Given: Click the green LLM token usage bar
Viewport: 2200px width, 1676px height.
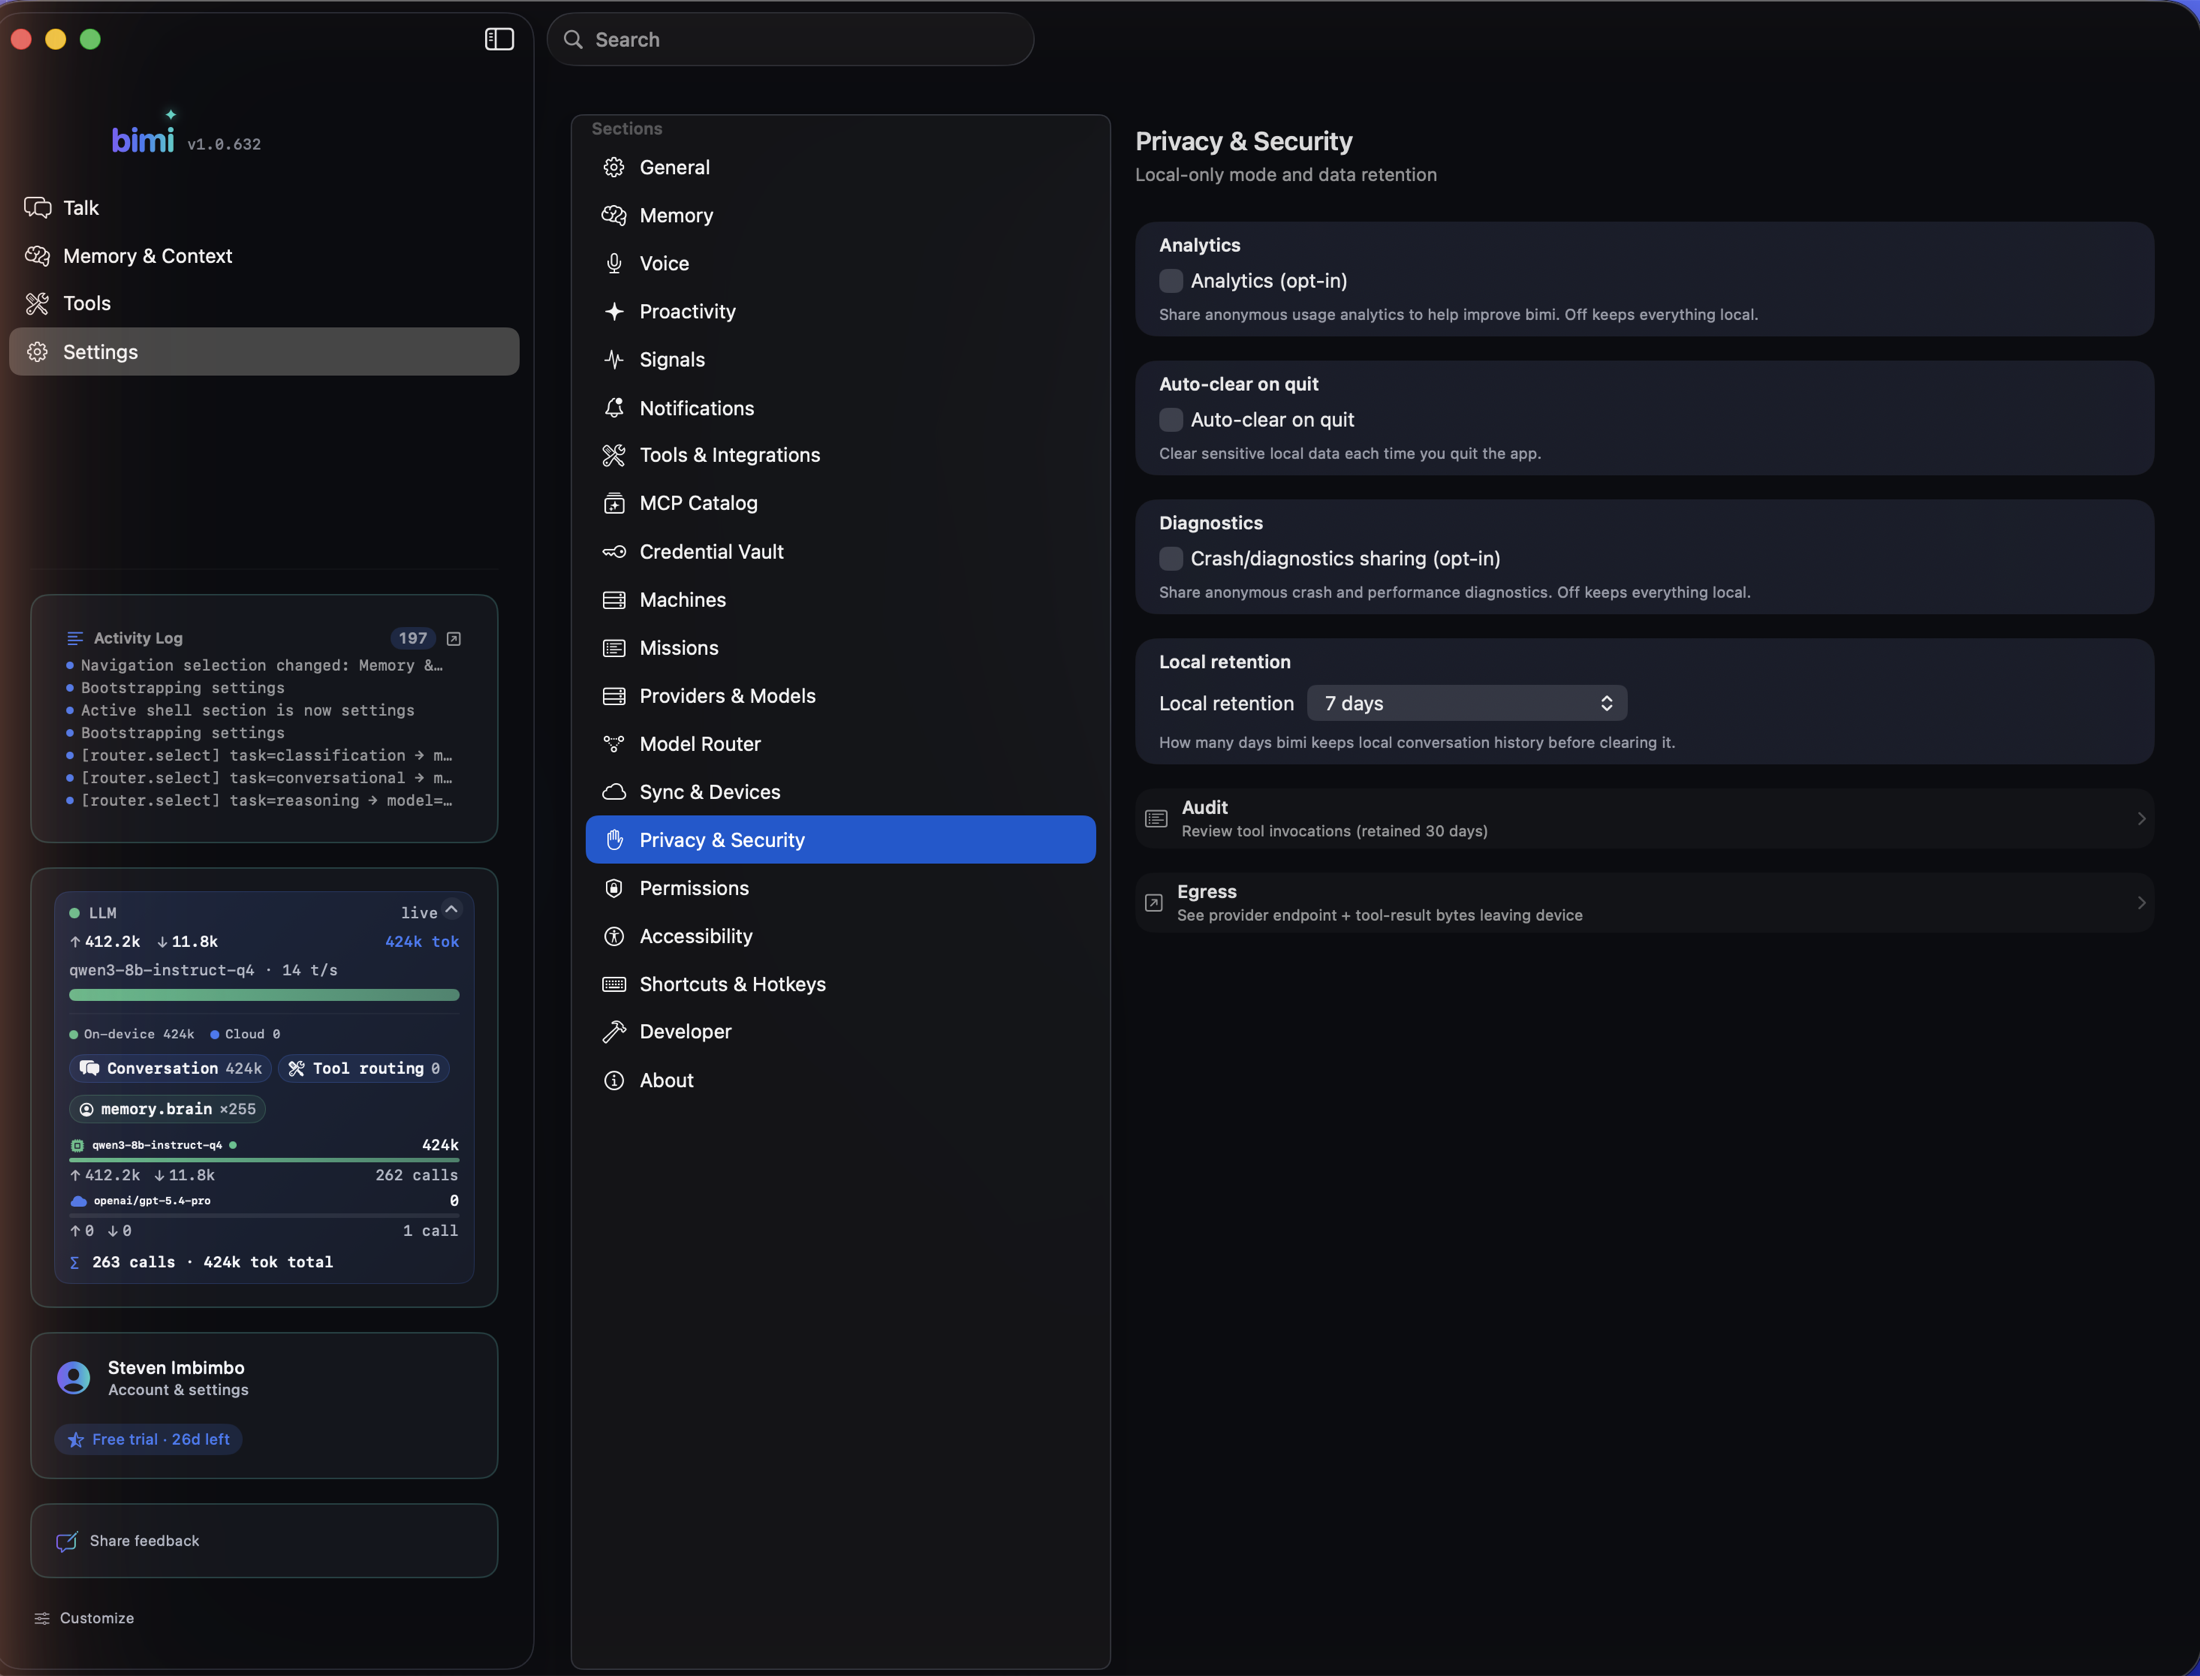Looking at the screenshot, I should click(x=264, y=995).
